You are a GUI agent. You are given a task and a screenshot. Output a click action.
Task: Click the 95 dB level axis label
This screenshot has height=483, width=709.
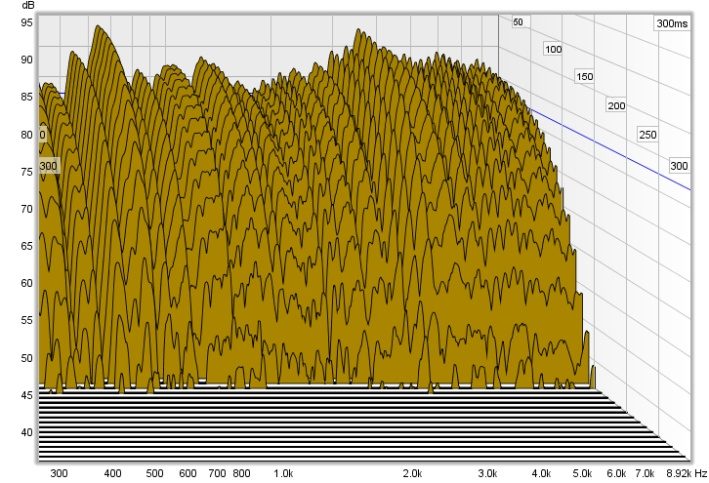coord(27,22)
